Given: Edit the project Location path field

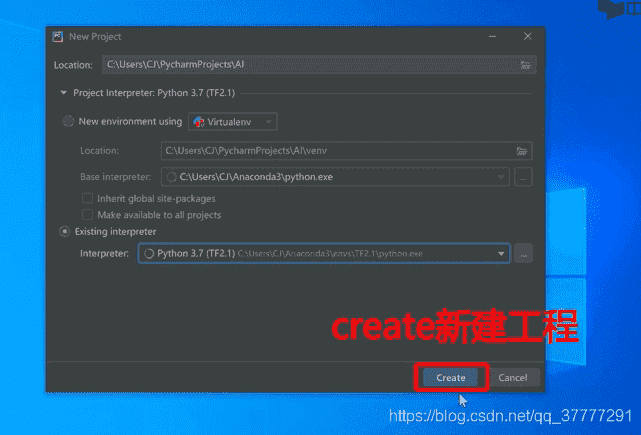Looking at the screenshot, I should click(x=319, y=65).
